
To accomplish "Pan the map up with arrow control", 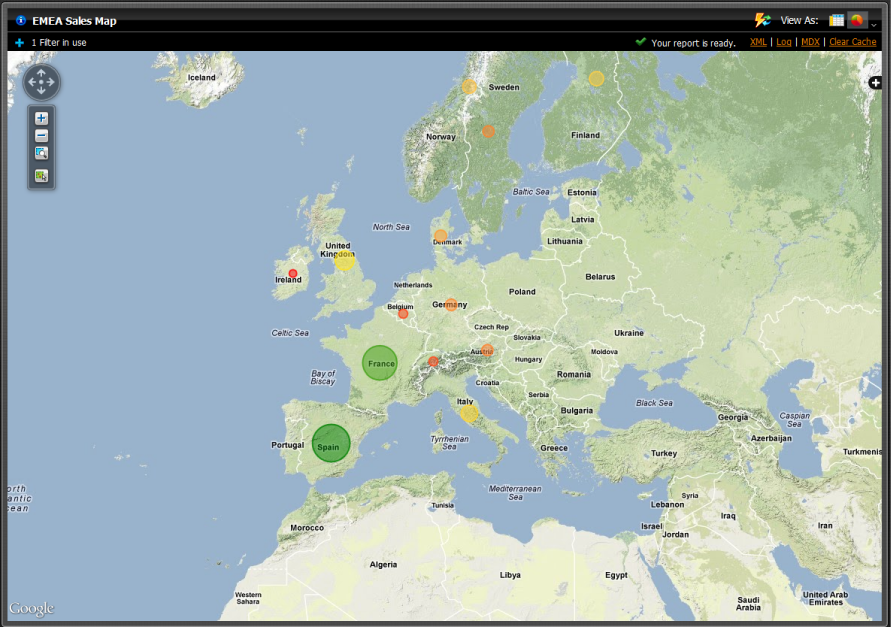I will 41,73.
